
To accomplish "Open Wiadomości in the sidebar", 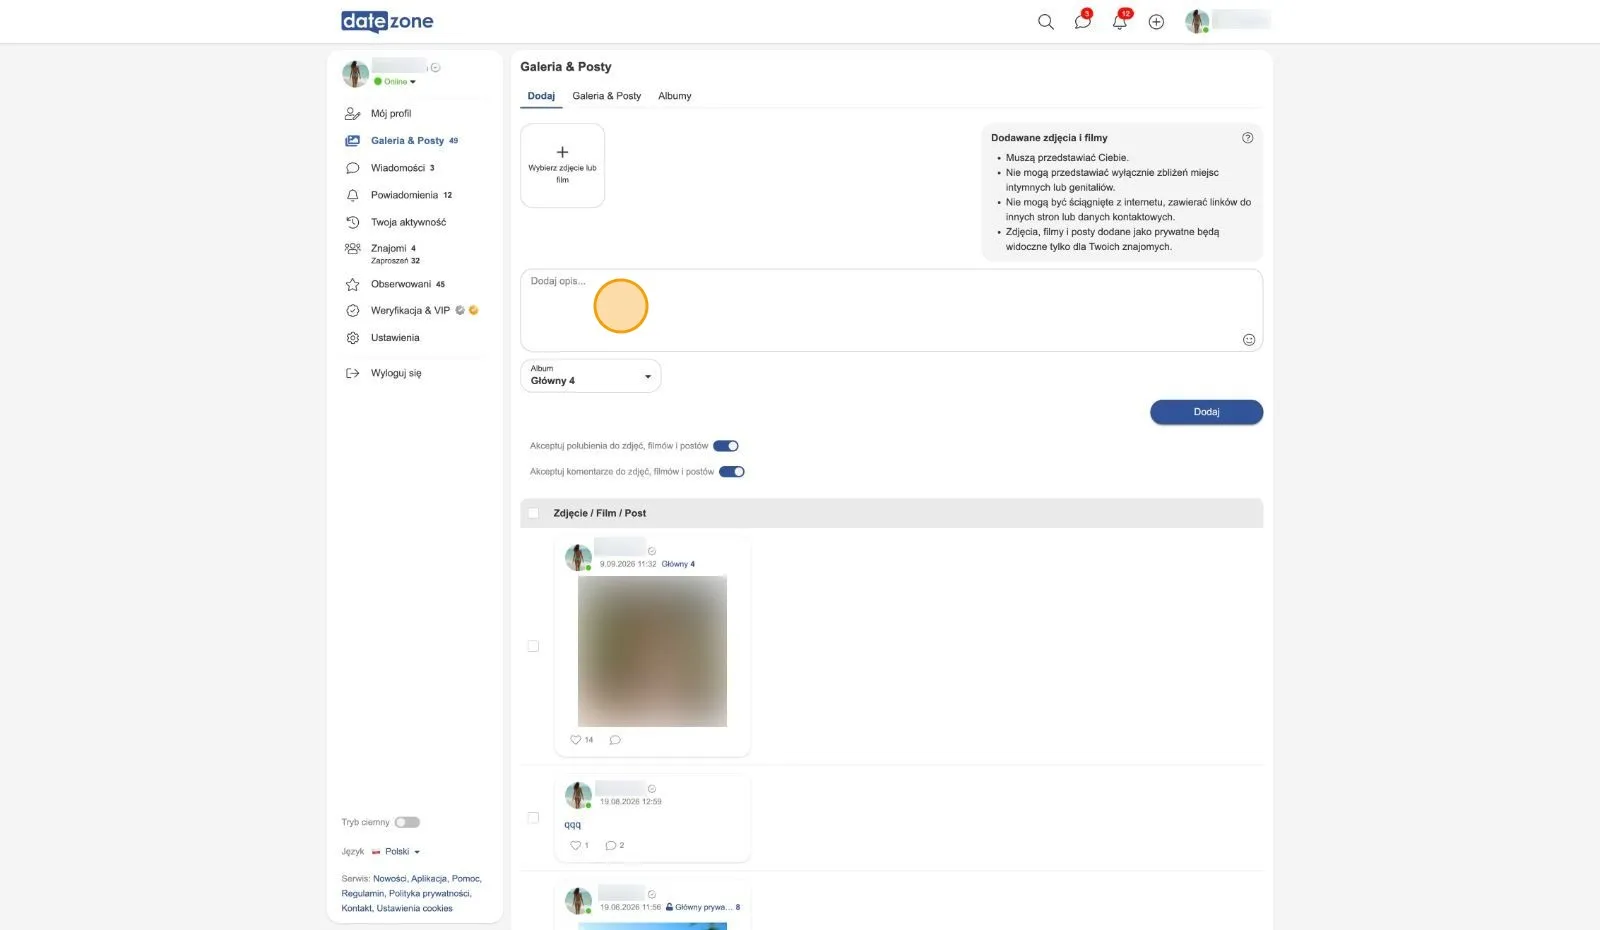I will pos(398,168).
